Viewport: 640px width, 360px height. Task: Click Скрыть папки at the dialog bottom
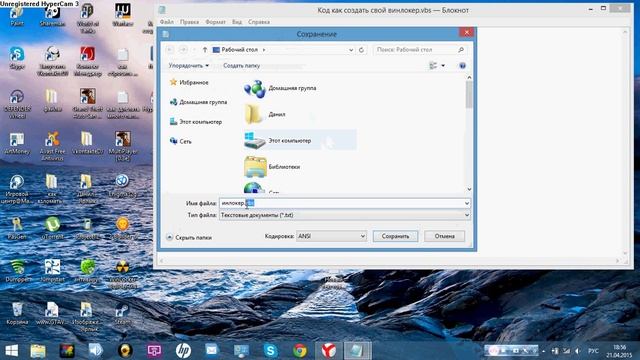pyautogui.click(x=189, y=237)
